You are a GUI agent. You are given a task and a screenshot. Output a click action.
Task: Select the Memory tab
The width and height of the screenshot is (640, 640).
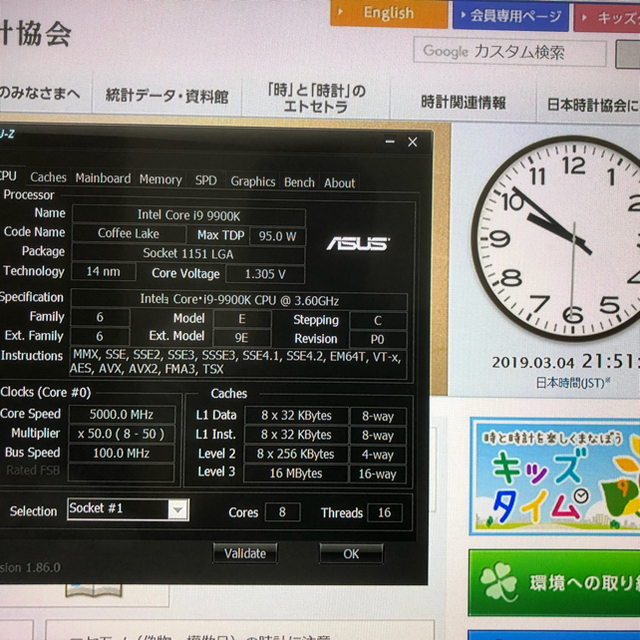click(160, 180)
